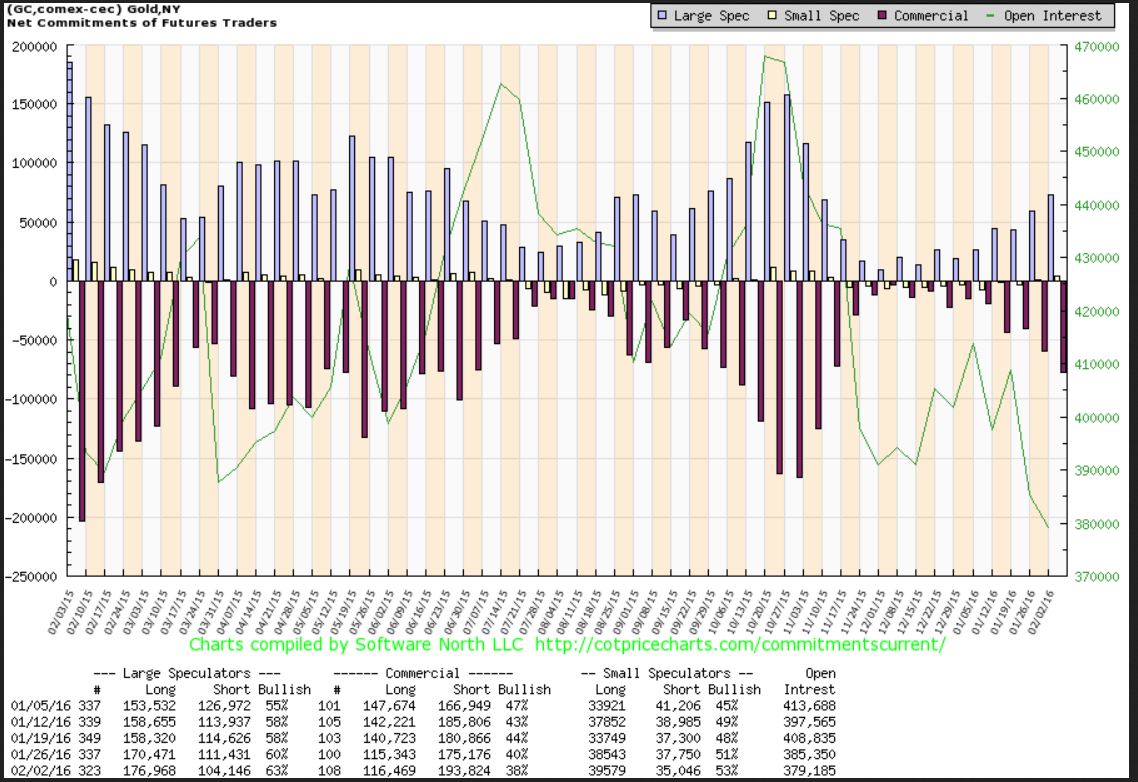The image size is (1138, 782).
Task: Select the 'Large Spec' legend label text
Action: [710, 16]
